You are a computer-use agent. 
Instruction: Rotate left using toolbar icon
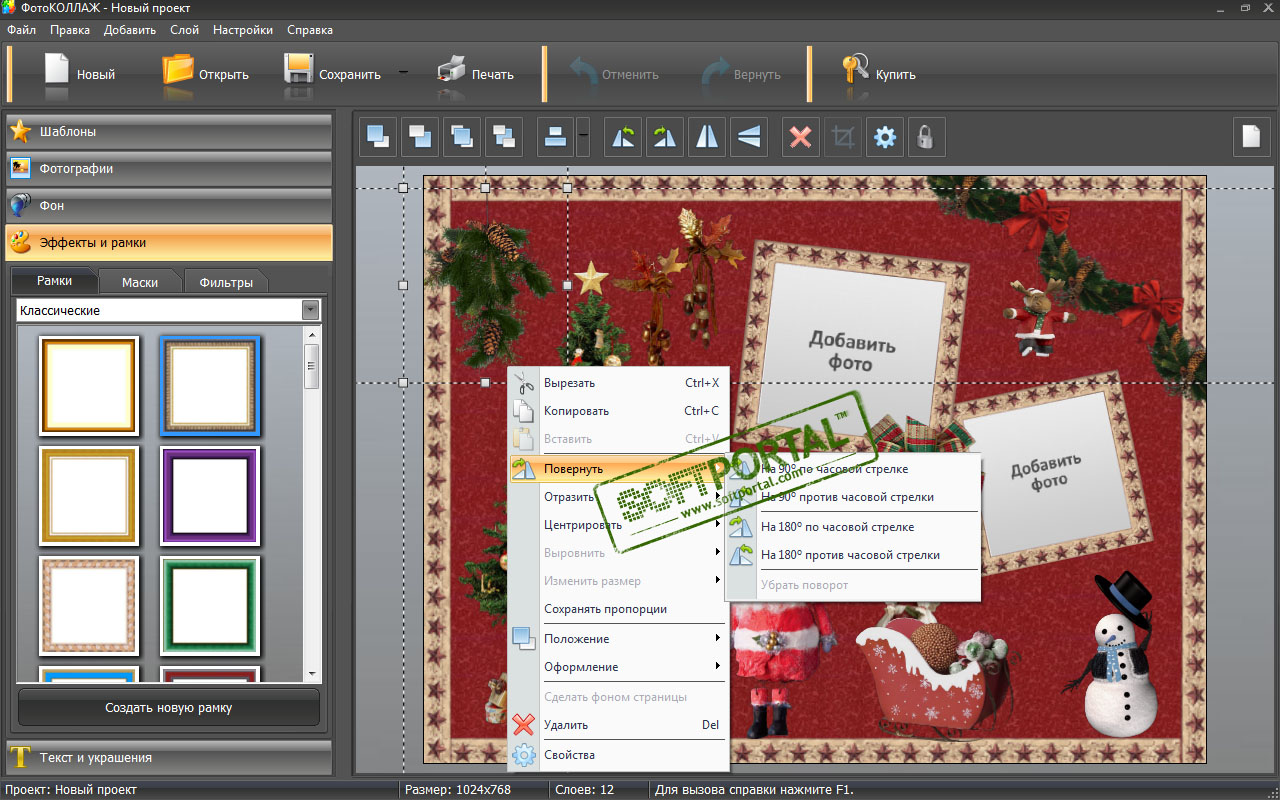(624, 136)
